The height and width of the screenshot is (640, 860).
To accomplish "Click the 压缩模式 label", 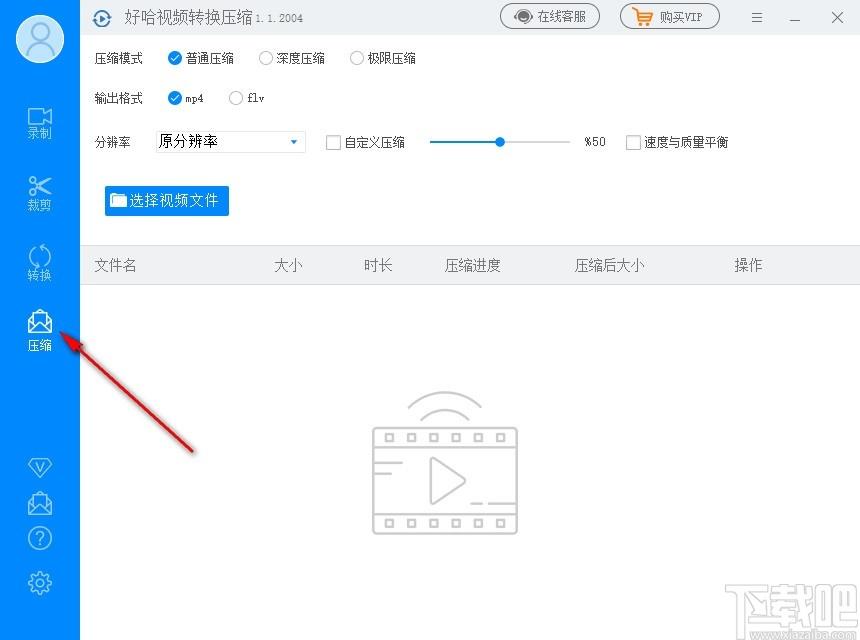I will (118, 58).
